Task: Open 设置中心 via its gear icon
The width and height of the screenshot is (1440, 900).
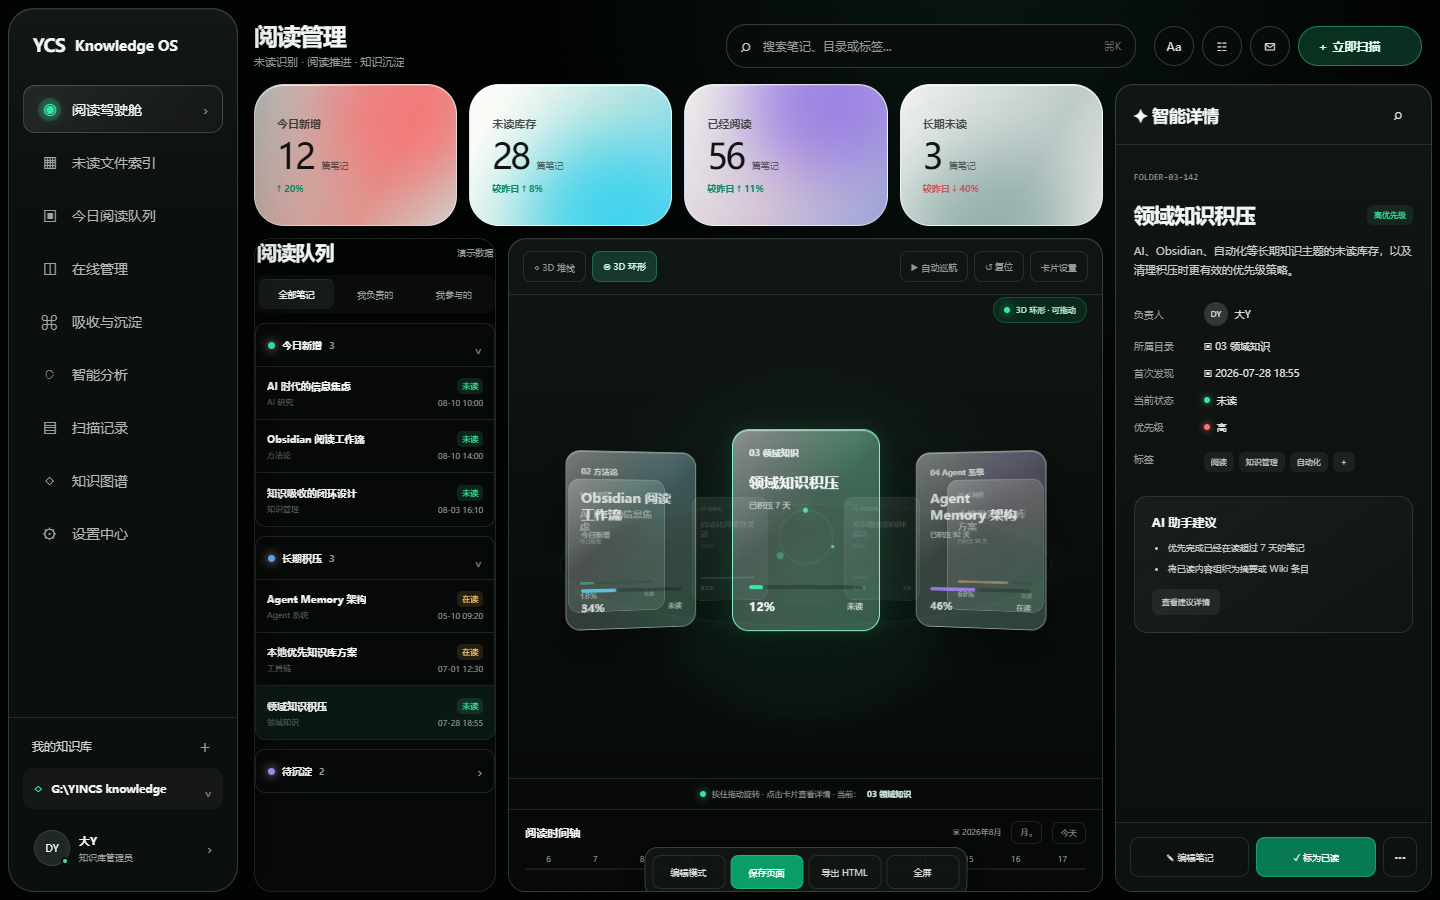Action: click(x=50, y=534)
